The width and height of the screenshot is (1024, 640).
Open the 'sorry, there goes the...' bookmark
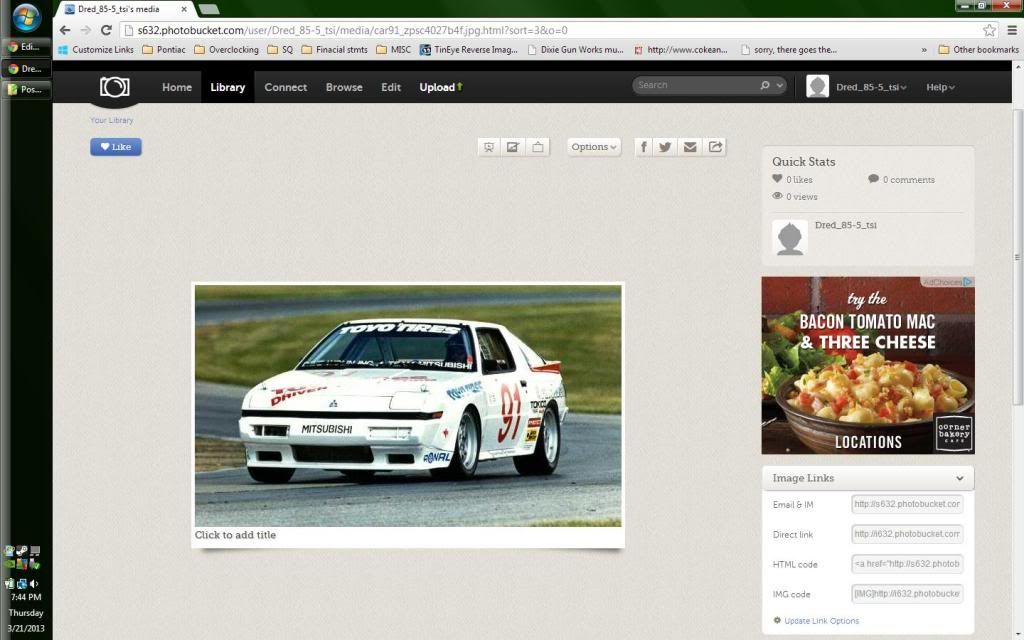point(789,50)
